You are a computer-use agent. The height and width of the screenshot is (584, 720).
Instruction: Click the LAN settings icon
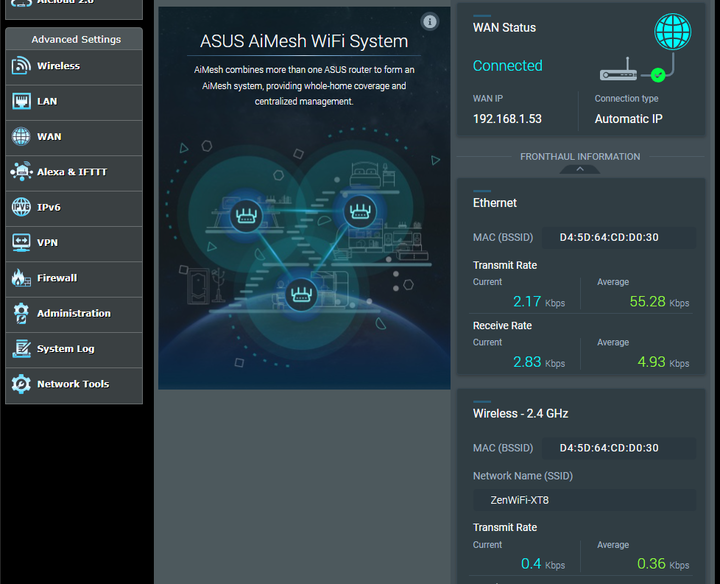click(21, 101)
